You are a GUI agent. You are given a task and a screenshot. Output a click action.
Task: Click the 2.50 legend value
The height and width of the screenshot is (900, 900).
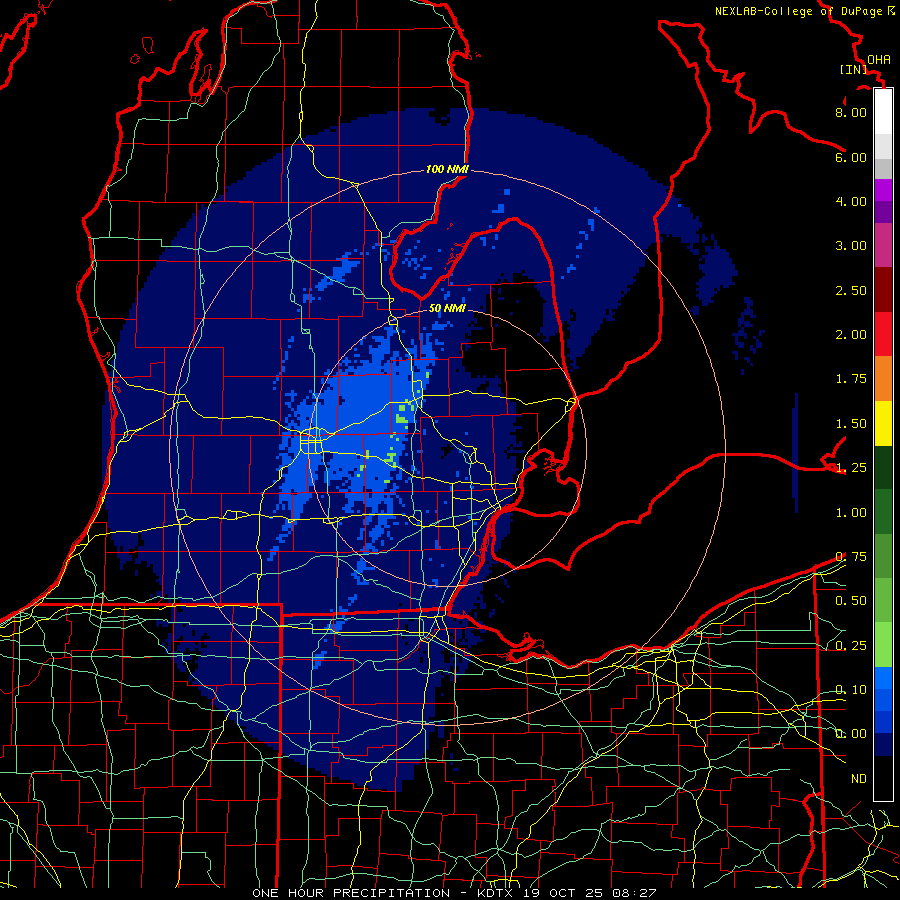(x=851, y=290)
